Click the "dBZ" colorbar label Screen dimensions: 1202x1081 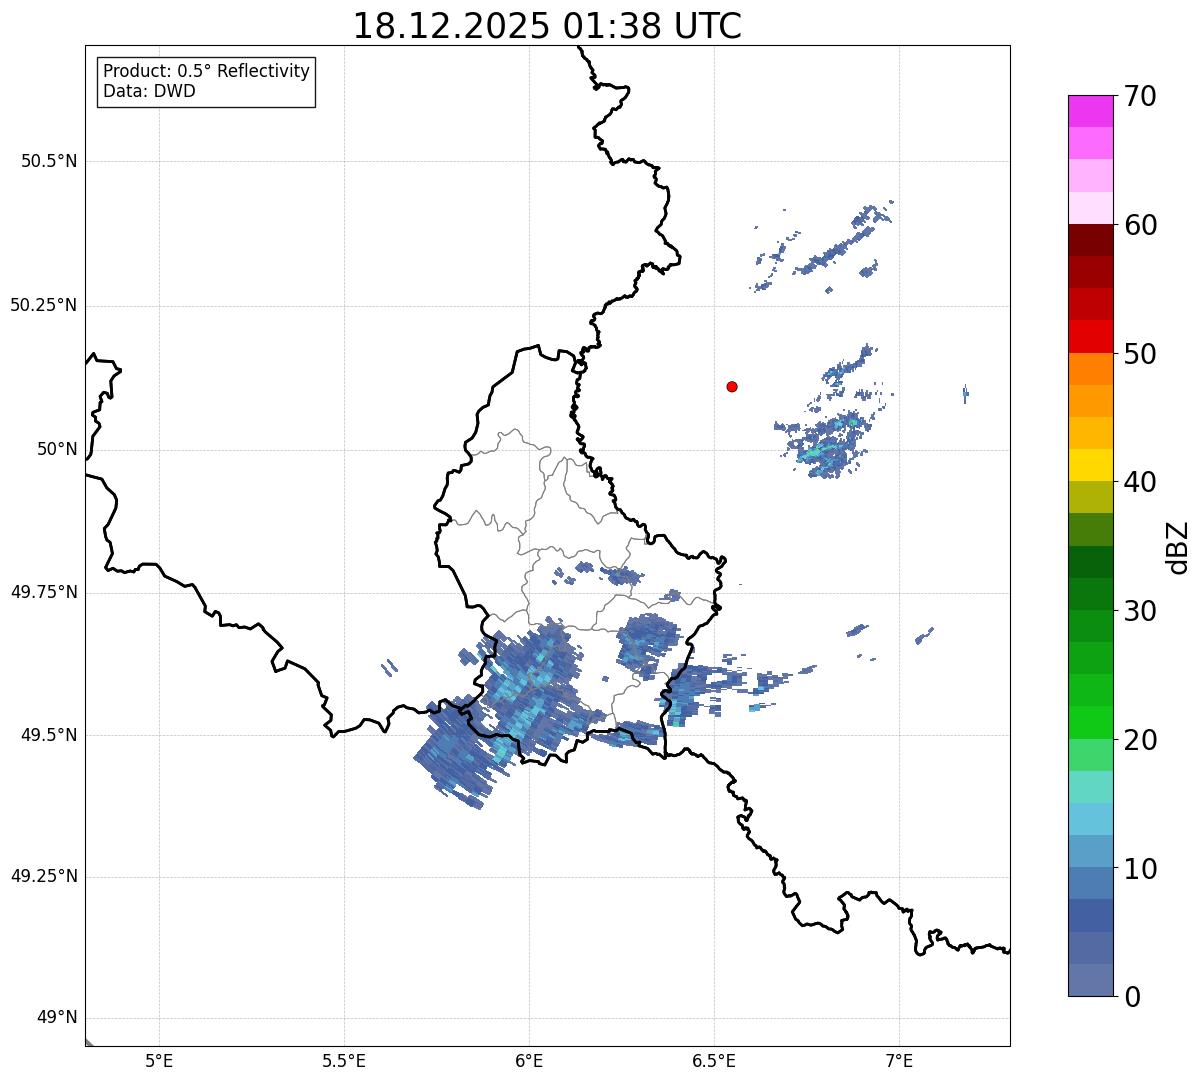click(1178, 547)
